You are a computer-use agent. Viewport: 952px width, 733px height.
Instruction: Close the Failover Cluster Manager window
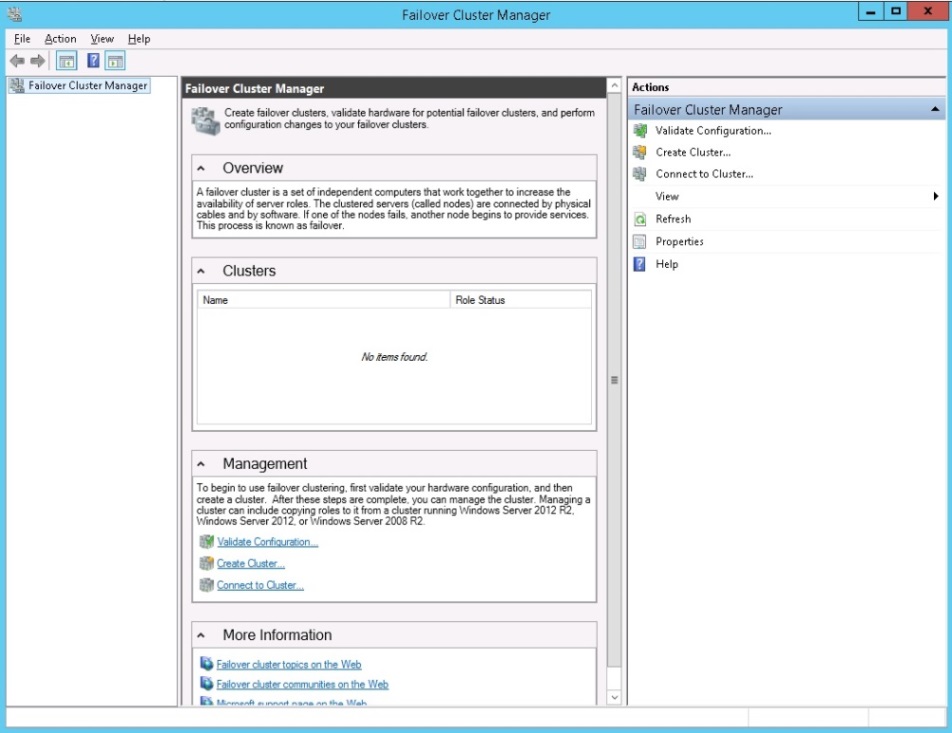point(928,12)
